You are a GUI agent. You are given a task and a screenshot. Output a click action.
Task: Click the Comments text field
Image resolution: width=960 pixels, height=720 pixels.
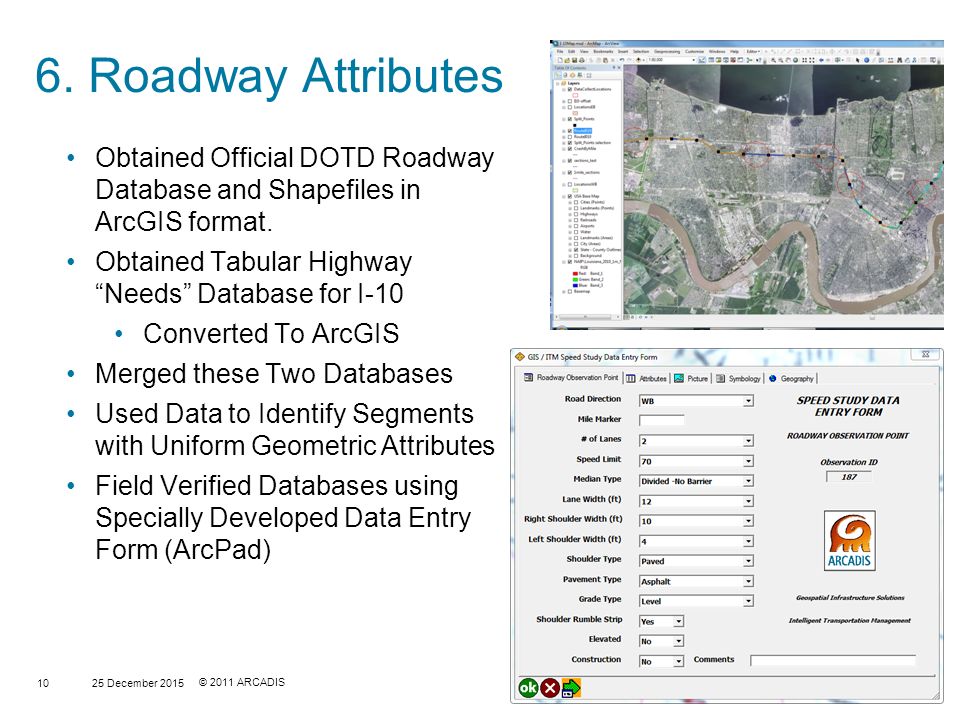[833, 660]
